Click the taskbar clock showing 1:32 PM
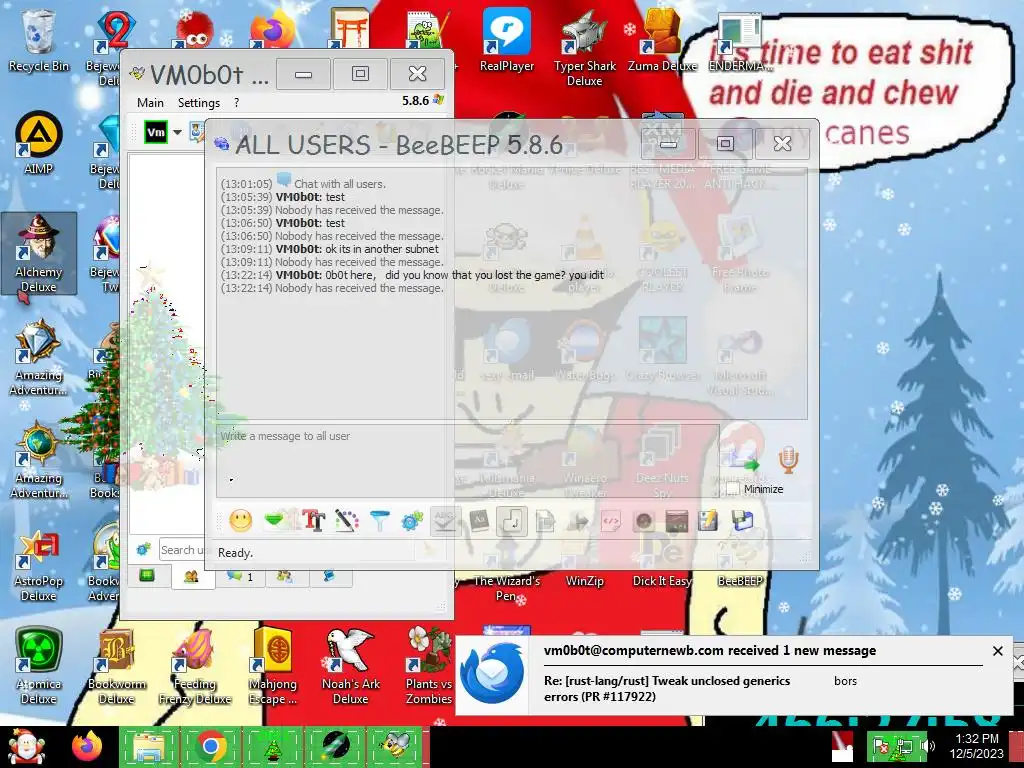The height and width of the screenshot is (768, 1024). (x=977, y=746)
